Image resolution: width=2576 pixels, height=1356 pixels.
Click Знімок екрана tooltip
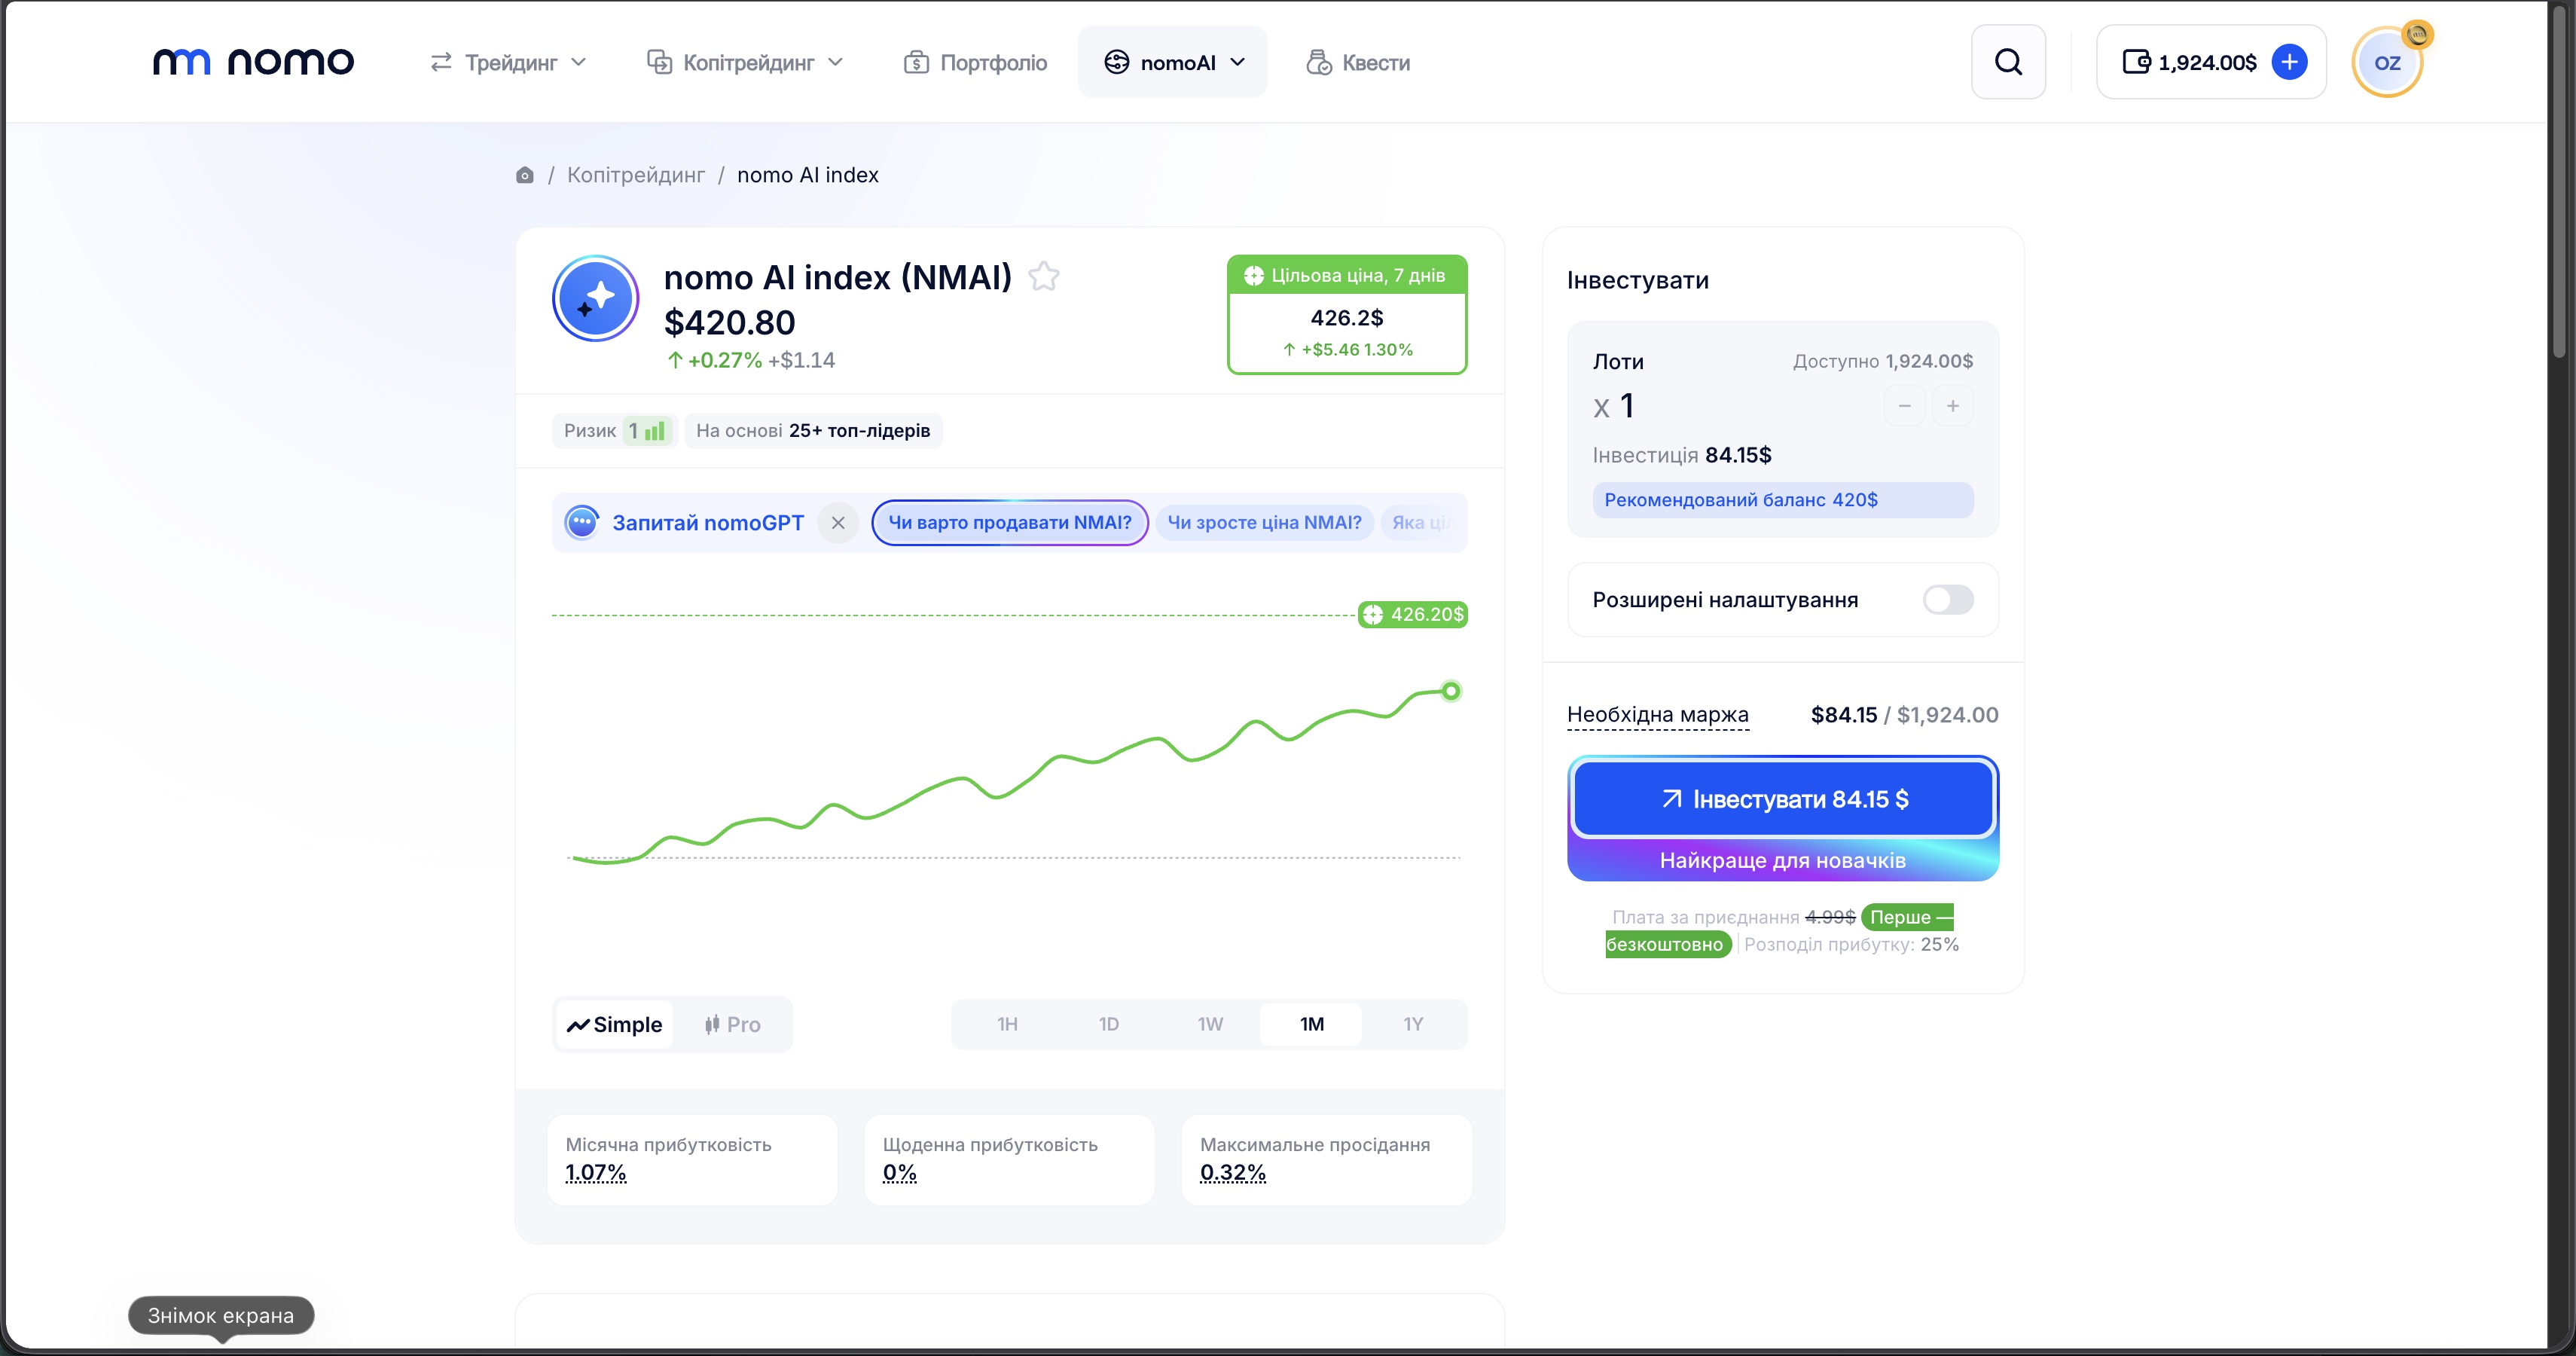click(221, 1315)
